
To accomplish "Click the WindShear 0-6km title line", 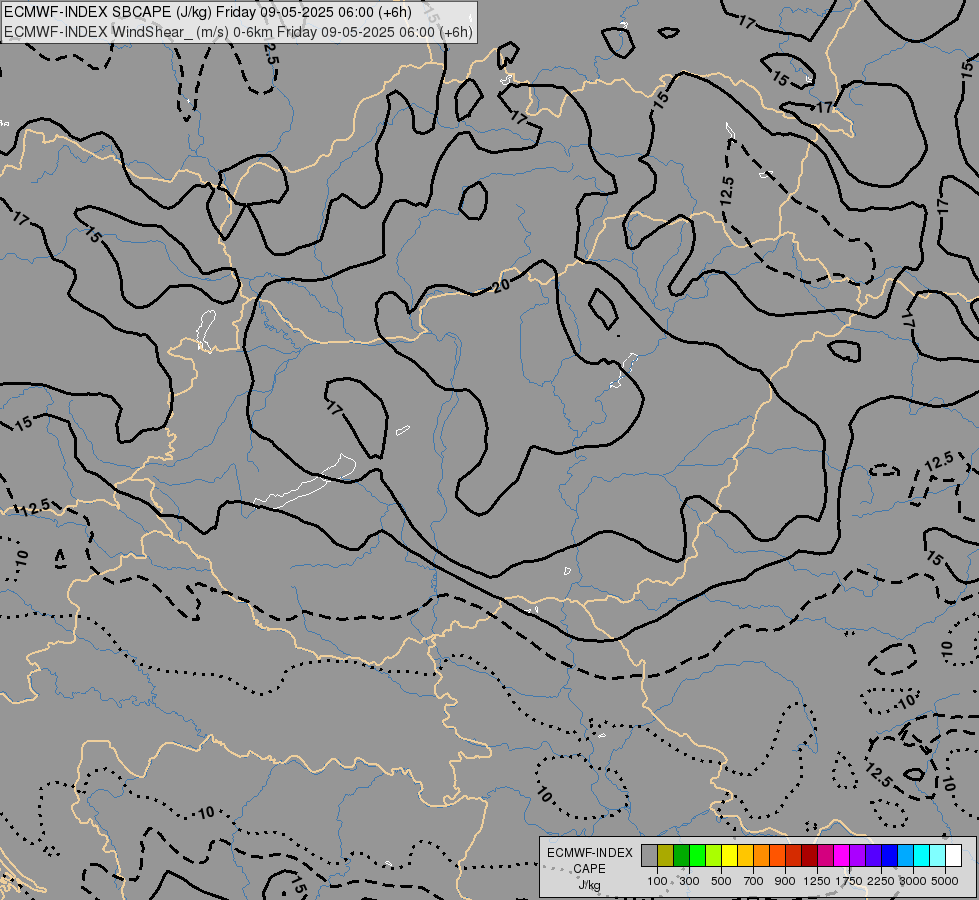I will pos(239,31).
